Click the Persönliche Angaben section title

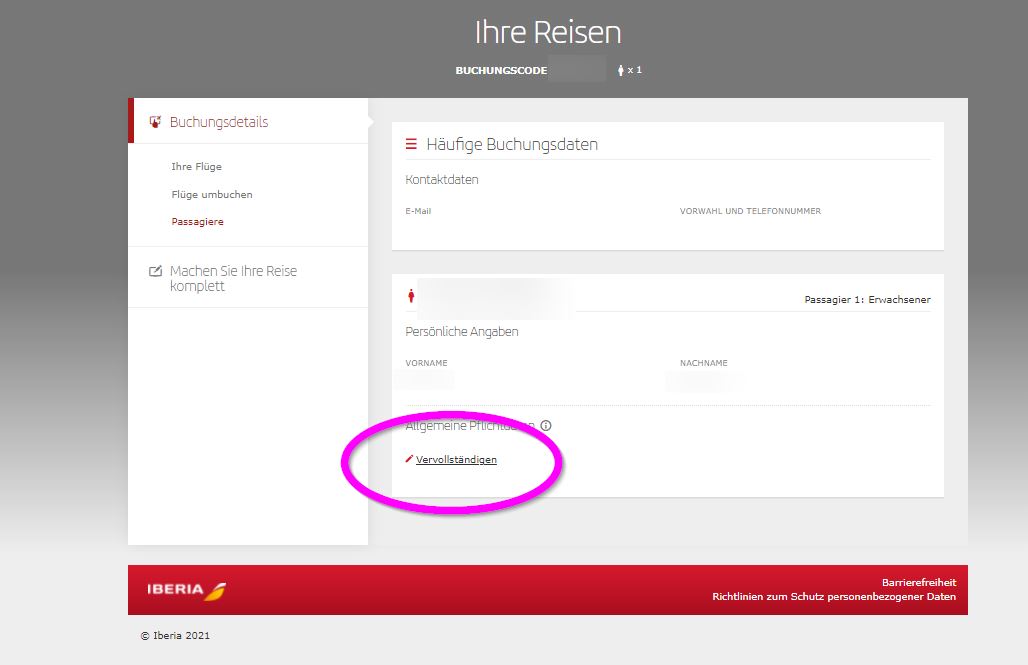pos(462,332)
